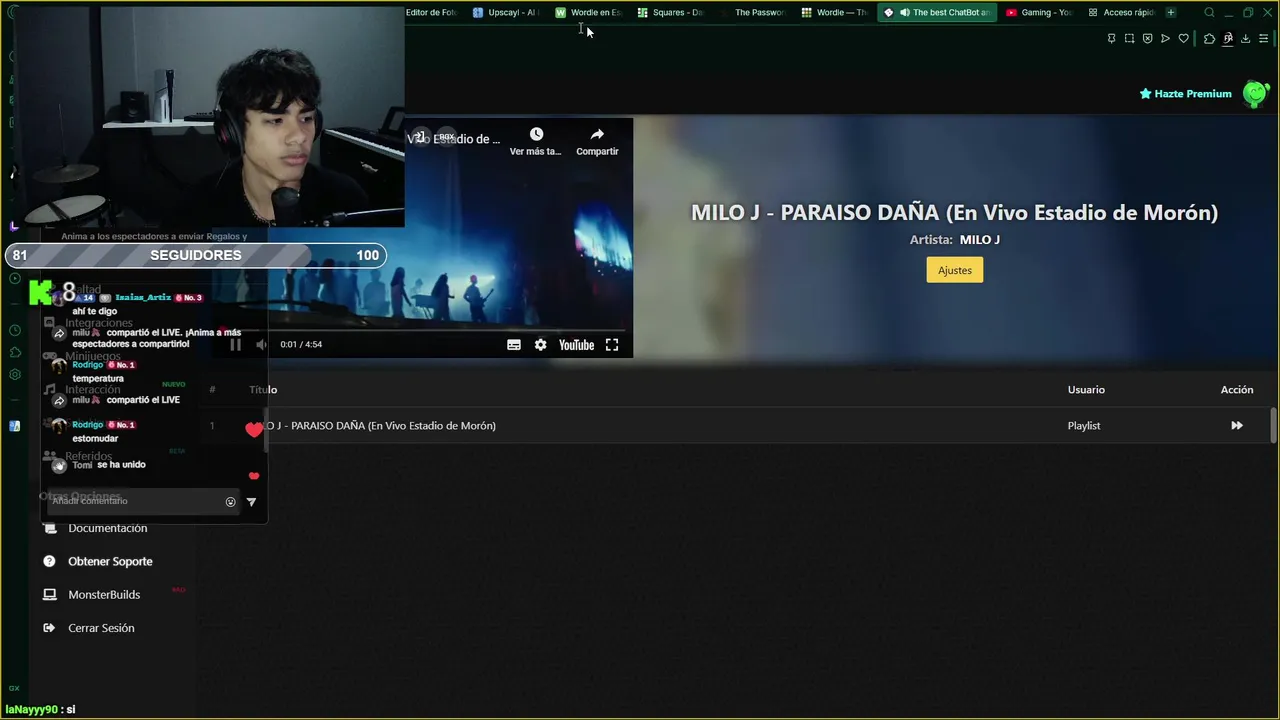Skip the MILO J song with the fast-forward icon

pyautogui.click(x=1237, y=426)
